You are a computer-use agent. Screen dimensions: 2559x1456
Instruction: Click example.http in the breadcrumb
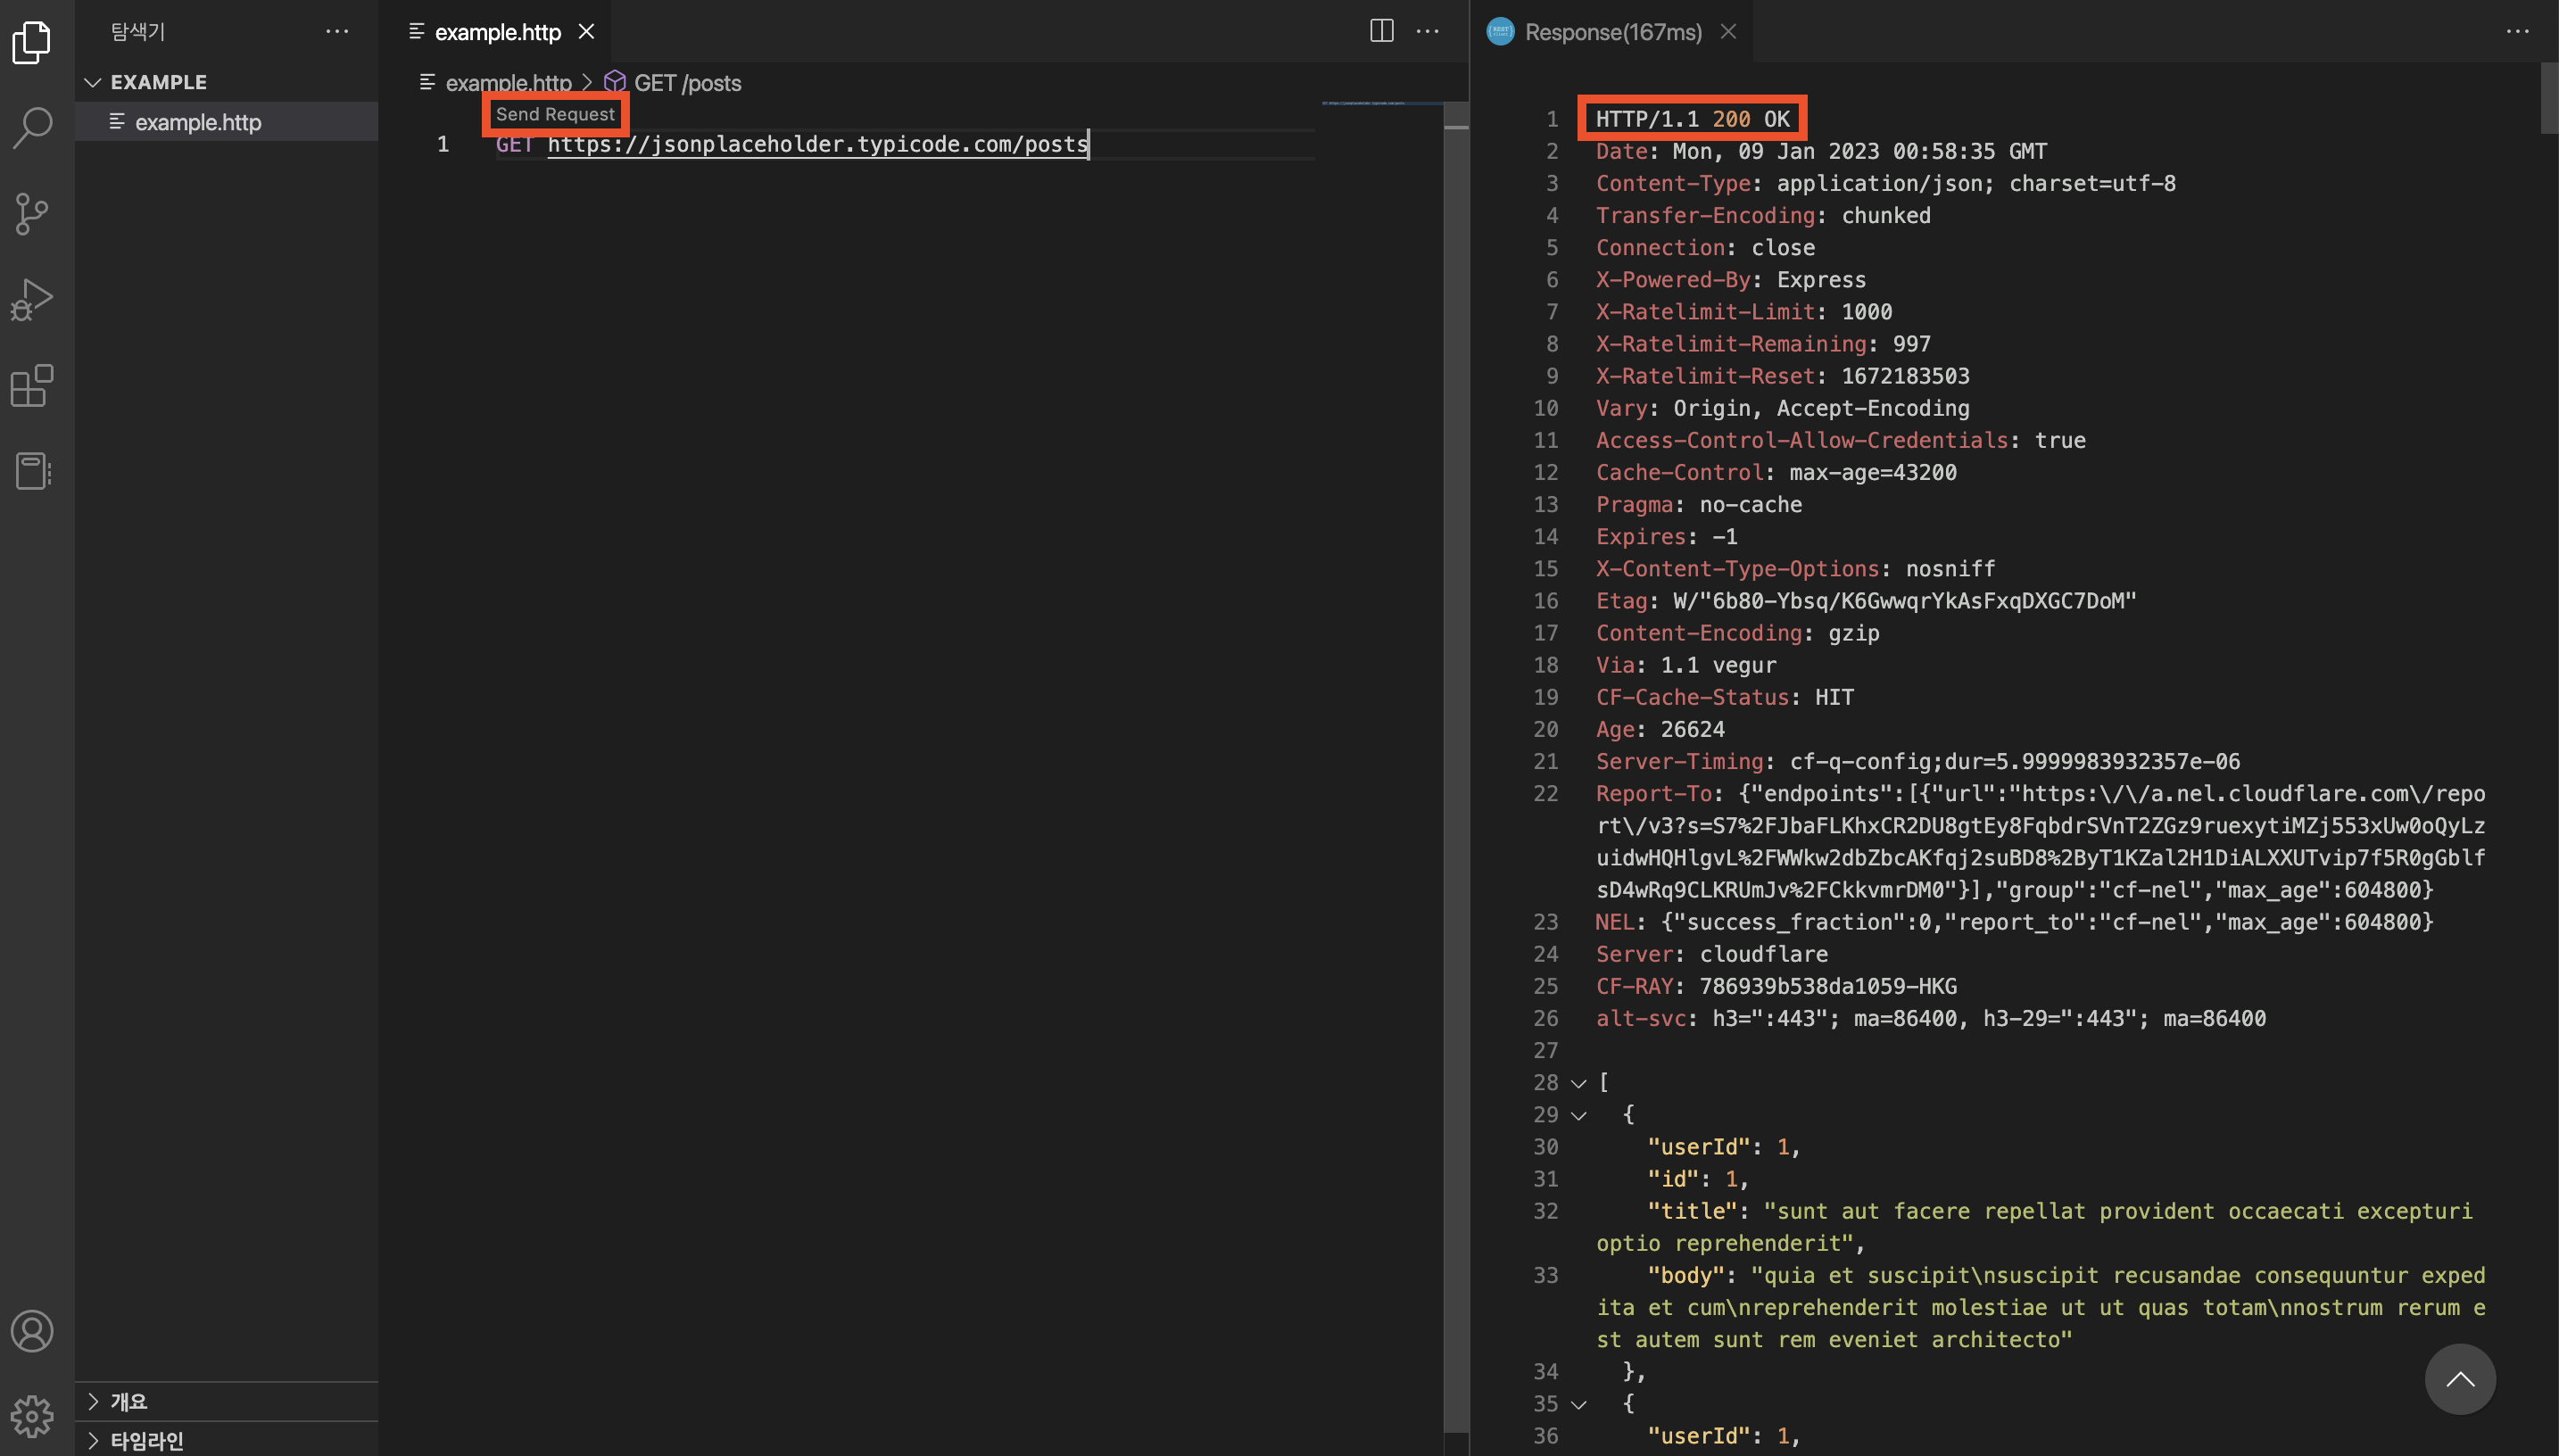[x=508, y=83]
